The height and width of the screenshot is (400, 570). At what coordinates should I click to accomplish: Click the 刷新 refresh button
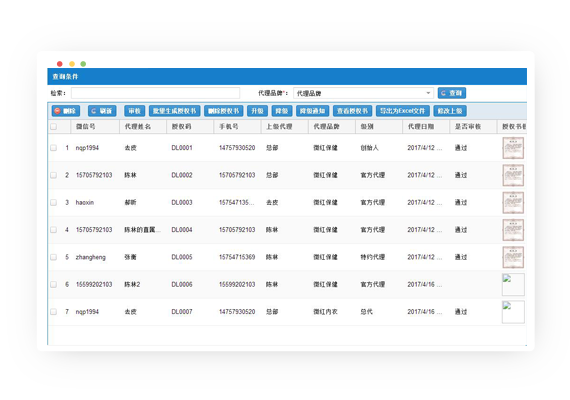[102, 111]
